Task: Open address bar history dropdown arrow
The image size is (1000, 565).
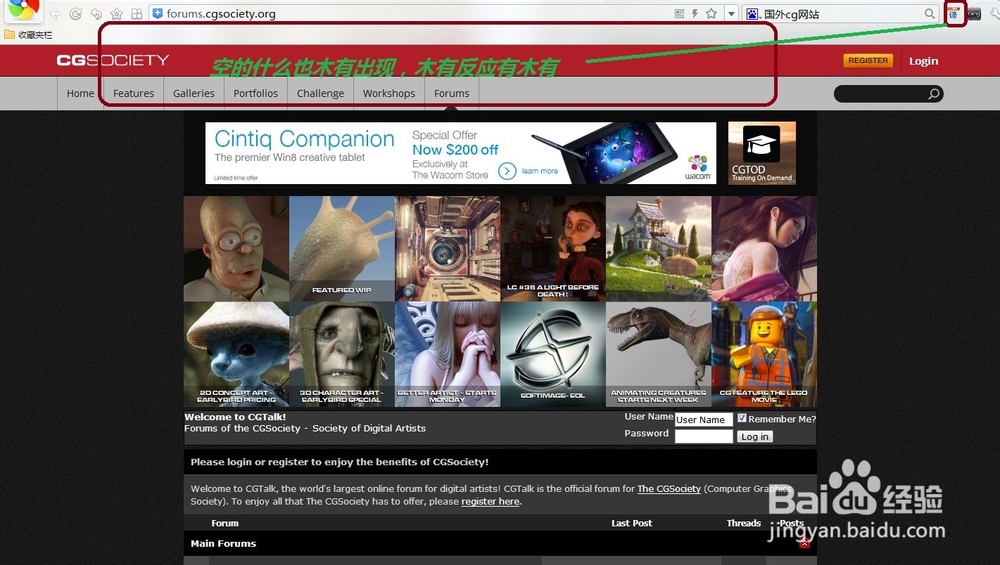Action: click(x=731, y=13)
